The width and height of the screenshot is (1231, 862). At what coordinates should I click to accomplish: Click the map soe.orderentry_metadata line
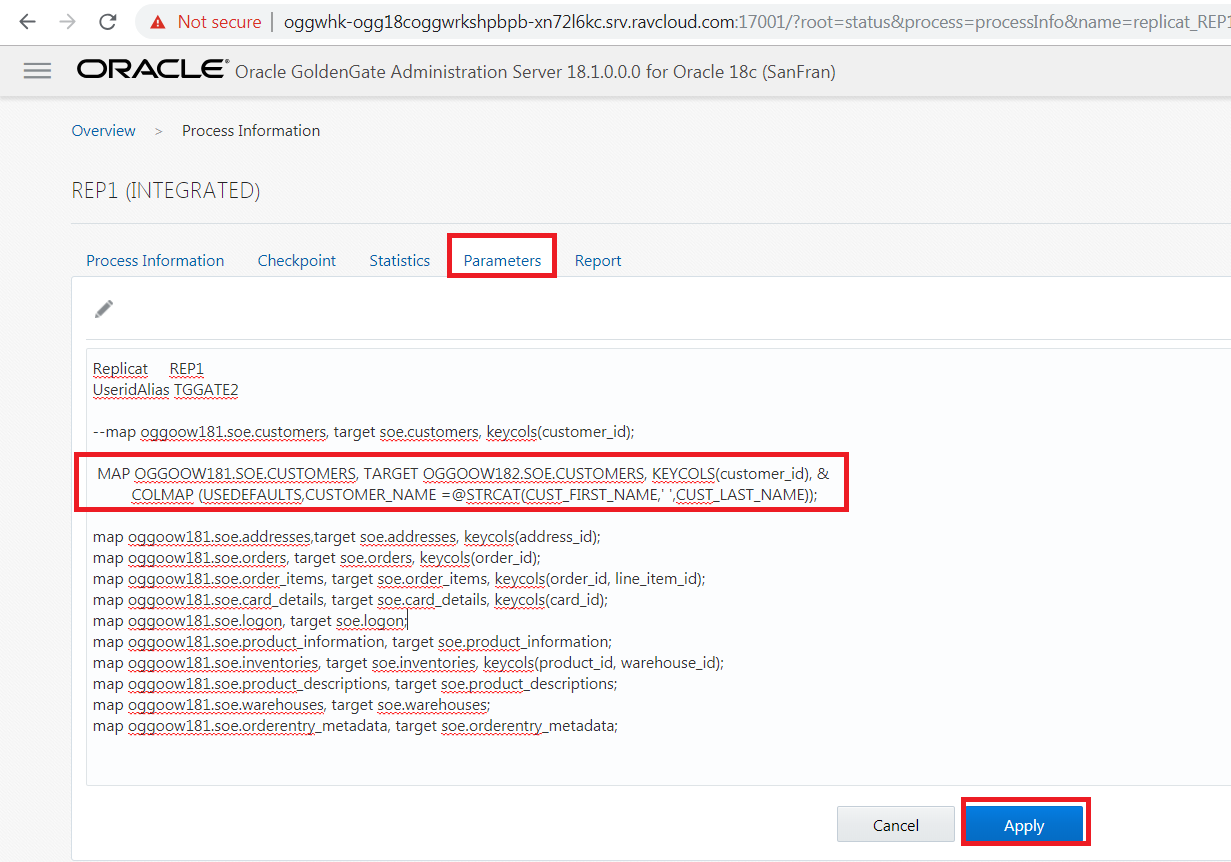(x=356, y=725)
